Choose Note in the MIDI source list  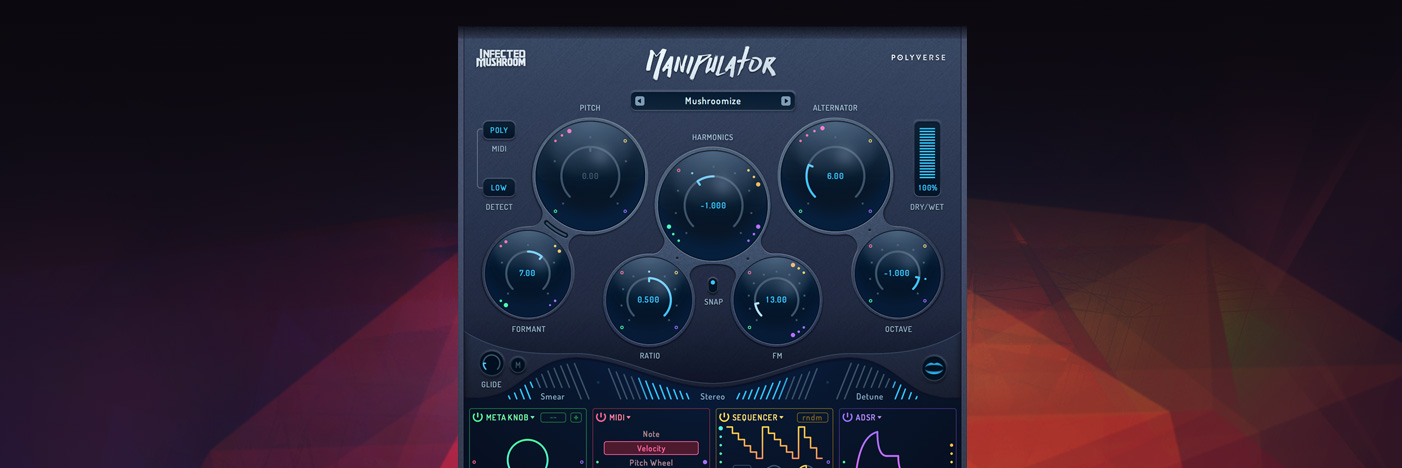(x=651, y=434)
